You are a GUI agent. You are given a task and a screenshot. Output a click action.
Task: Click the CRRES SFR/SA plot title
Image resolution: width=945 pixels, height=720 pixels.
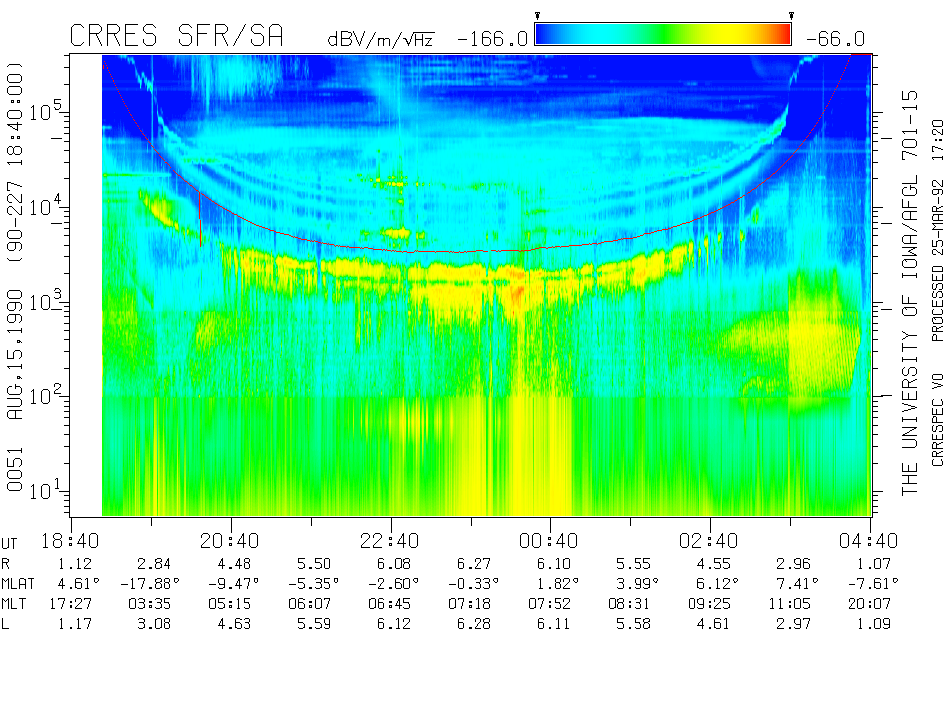tap(176, 36)
